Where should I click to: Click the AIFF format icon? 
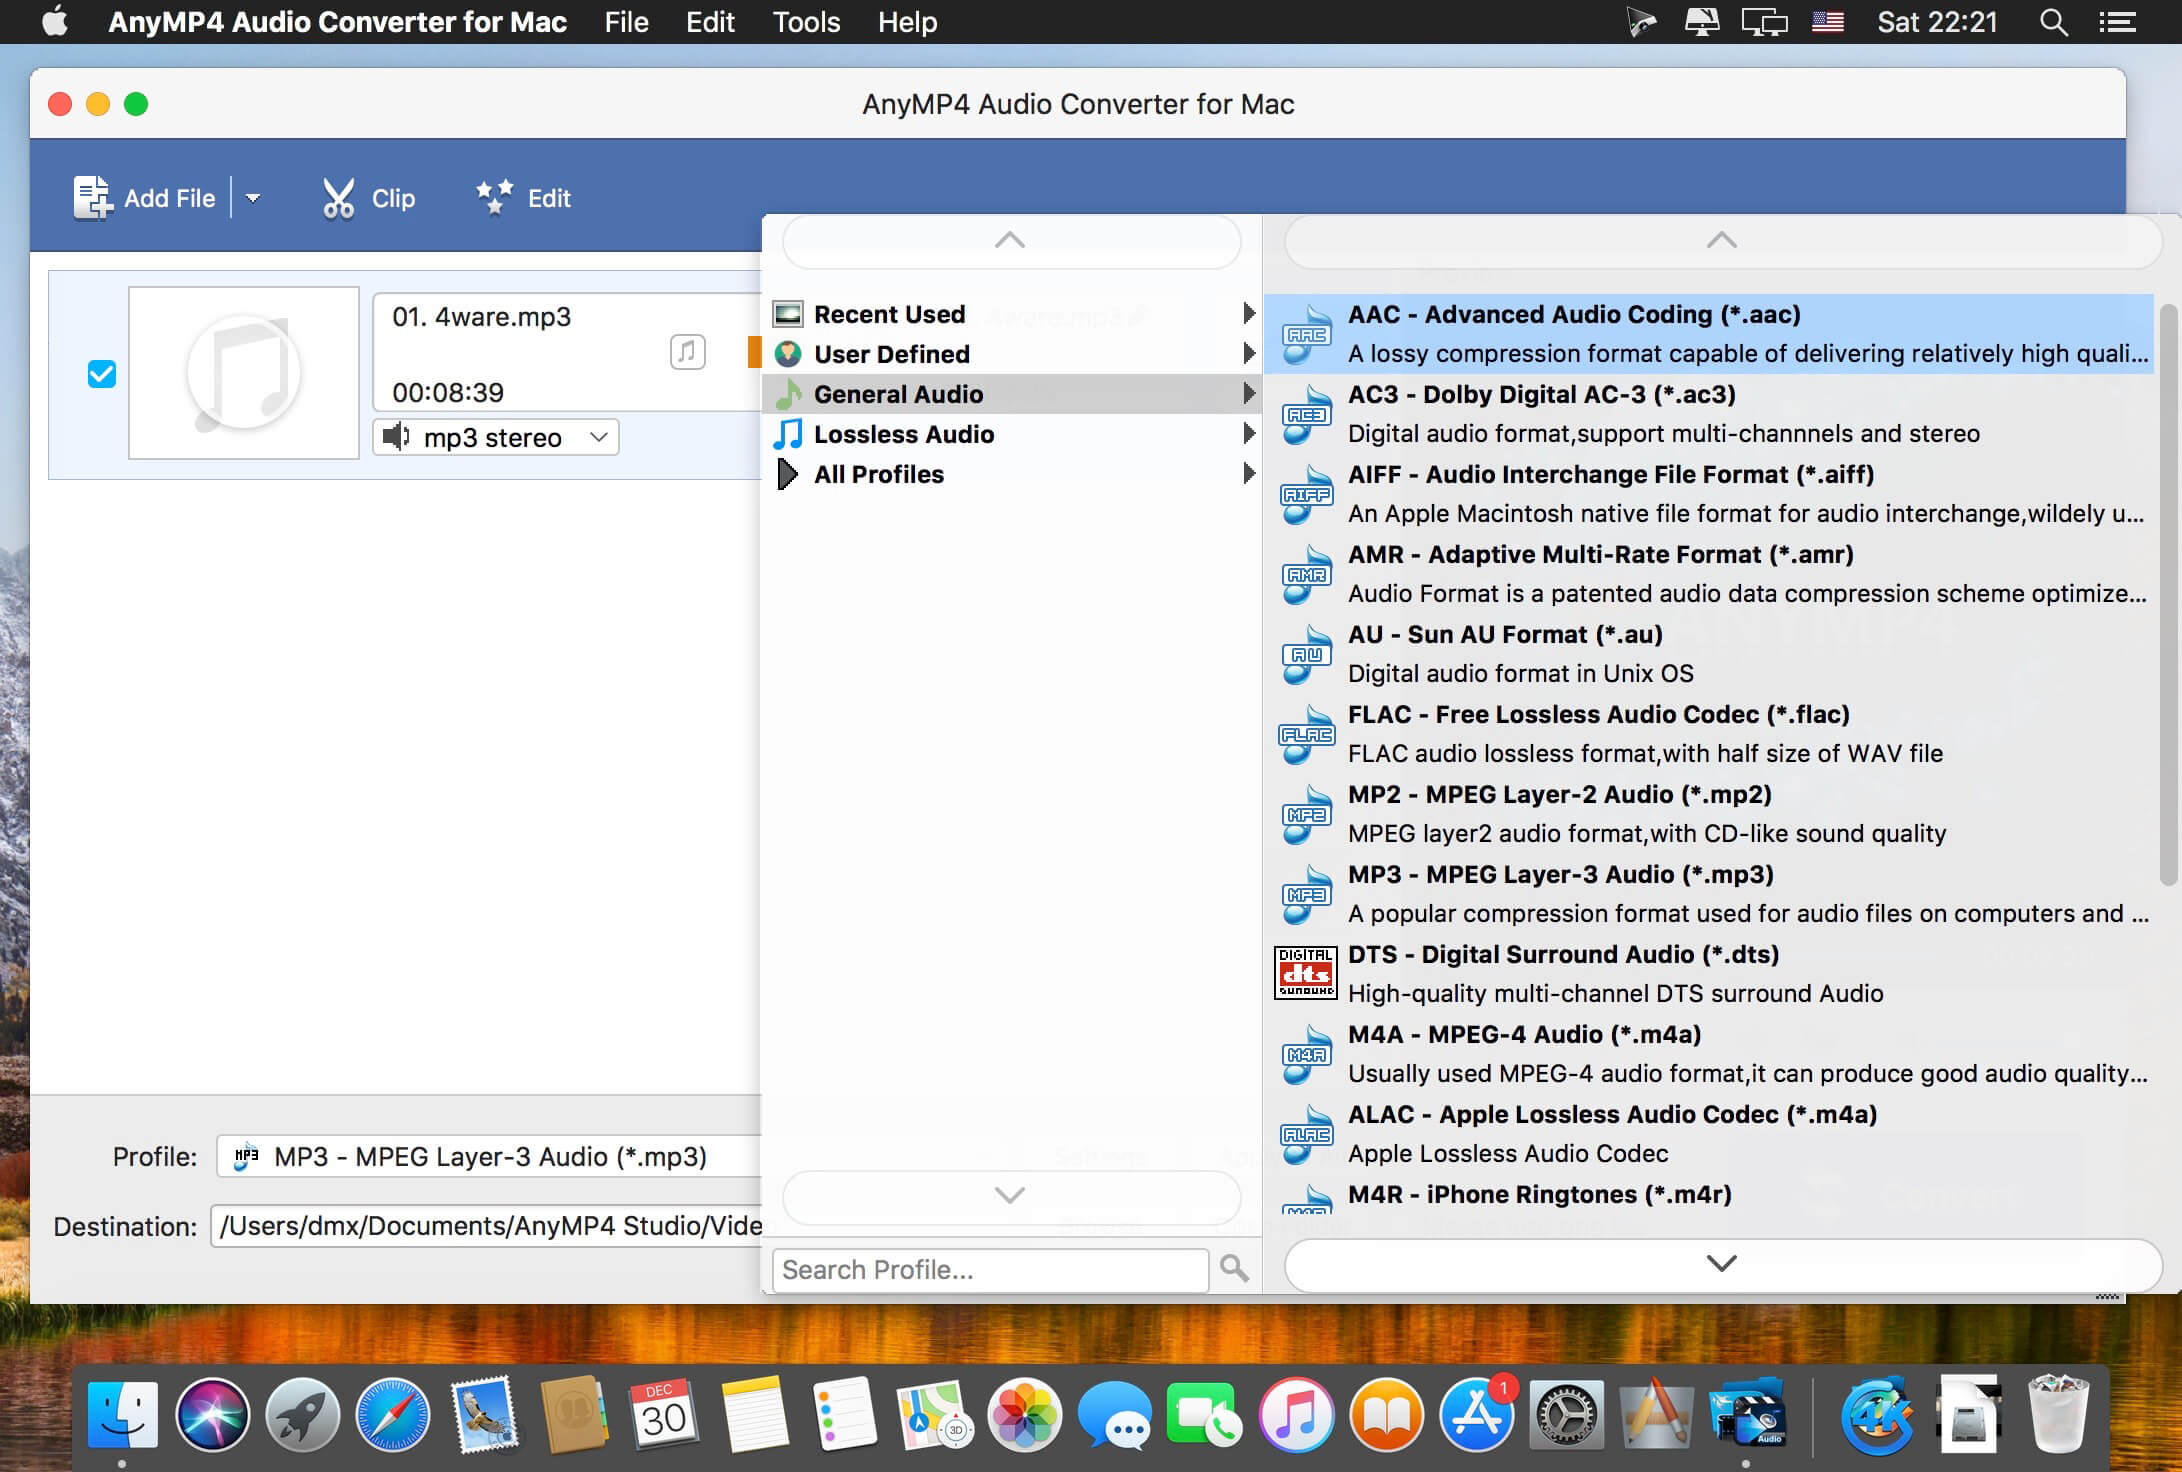[x=1305, y=493]
